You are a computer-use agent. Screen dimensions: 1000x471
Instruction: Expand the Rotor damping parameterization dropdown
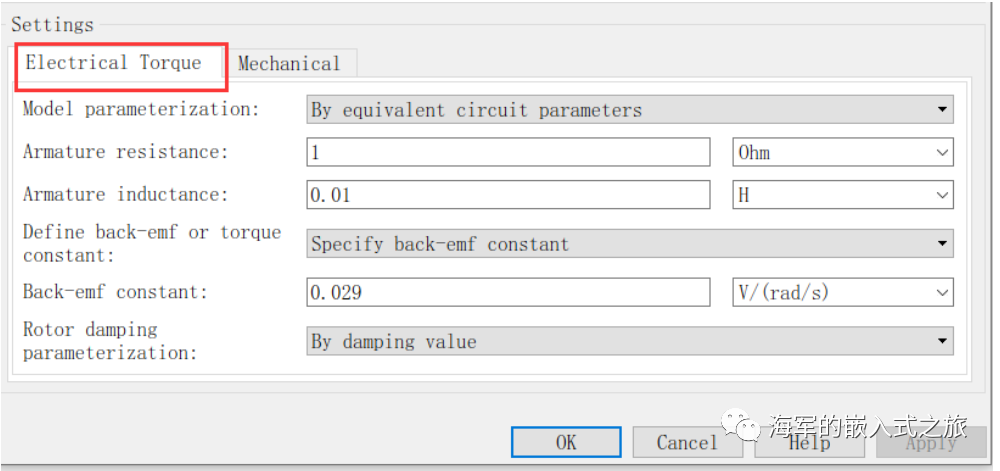629,342
